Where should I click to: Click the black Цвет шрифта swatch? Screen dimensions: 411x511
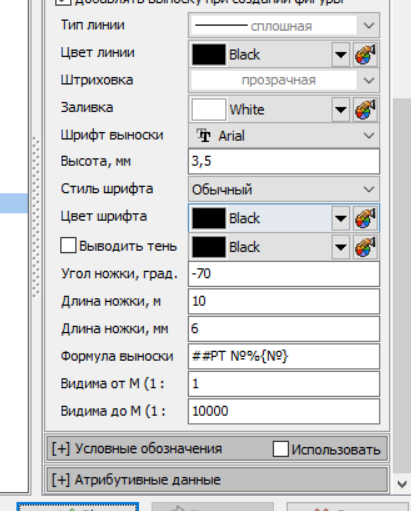tap(209, 218)
